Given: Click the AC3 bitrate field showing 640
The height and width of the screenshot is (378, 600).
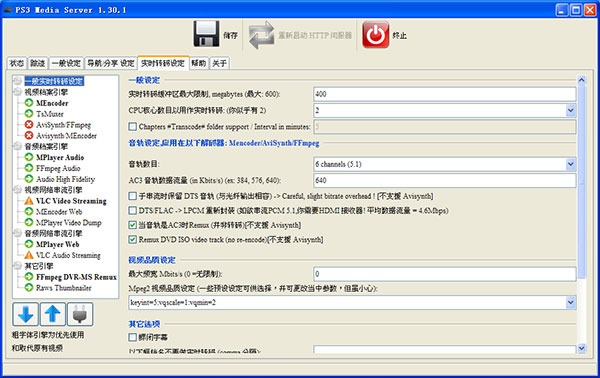Looking at the screenshot, I should pos(445,181).
